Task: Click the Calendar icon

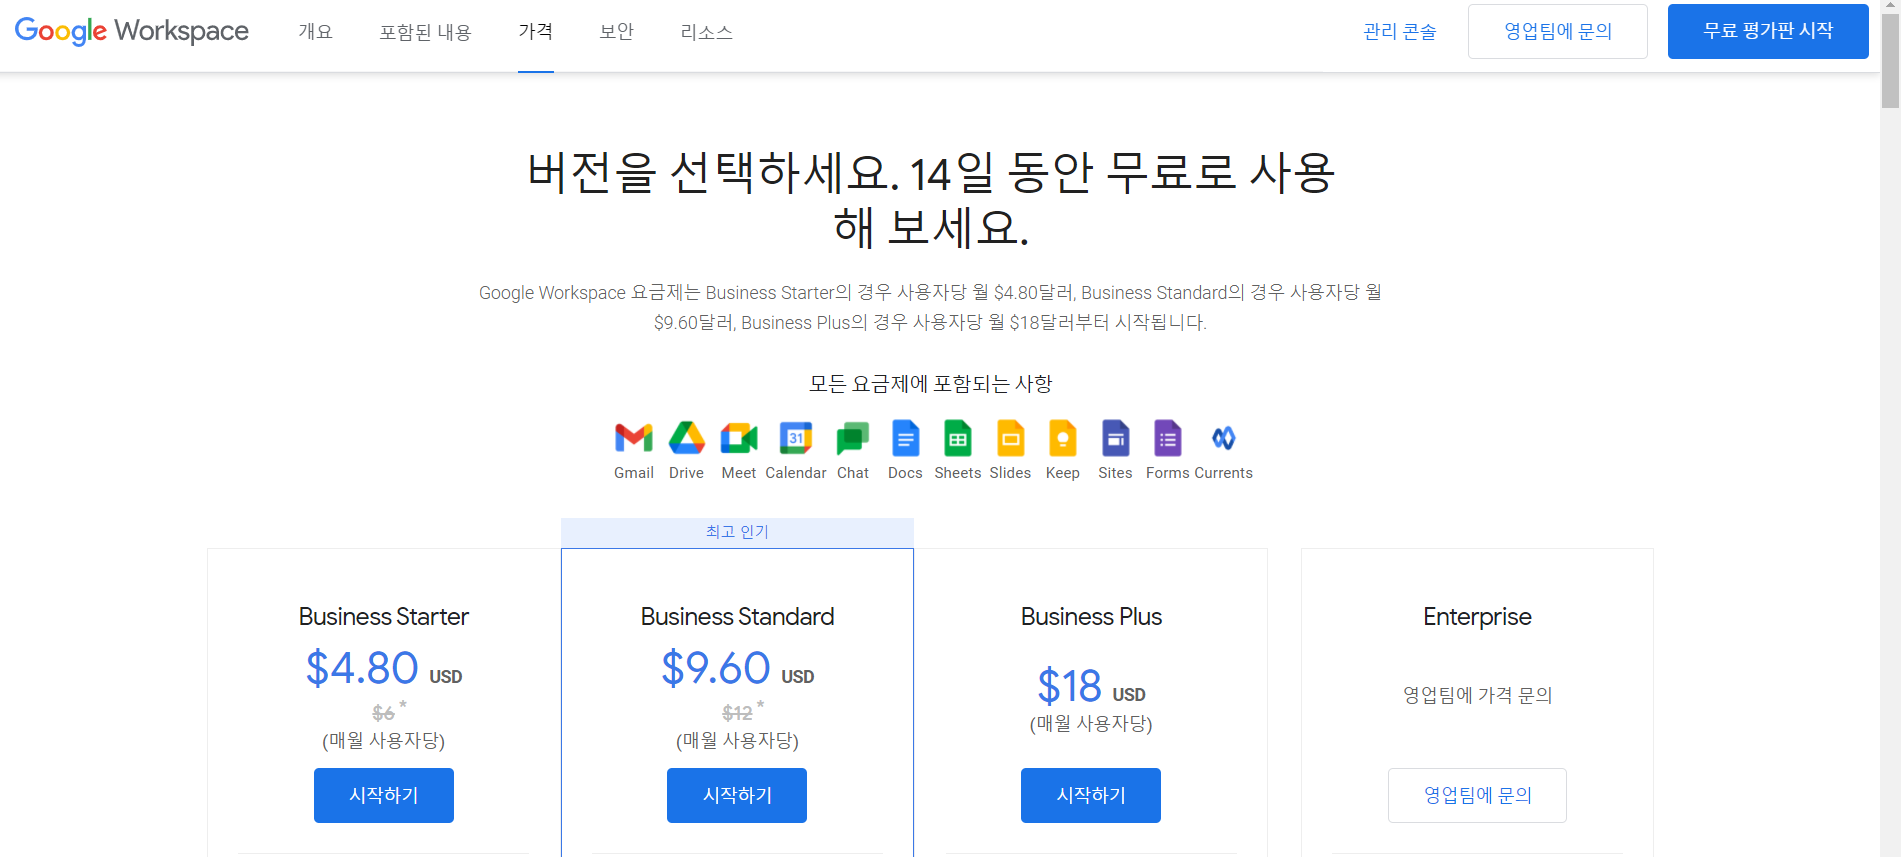Action: [x=796, y=438]
